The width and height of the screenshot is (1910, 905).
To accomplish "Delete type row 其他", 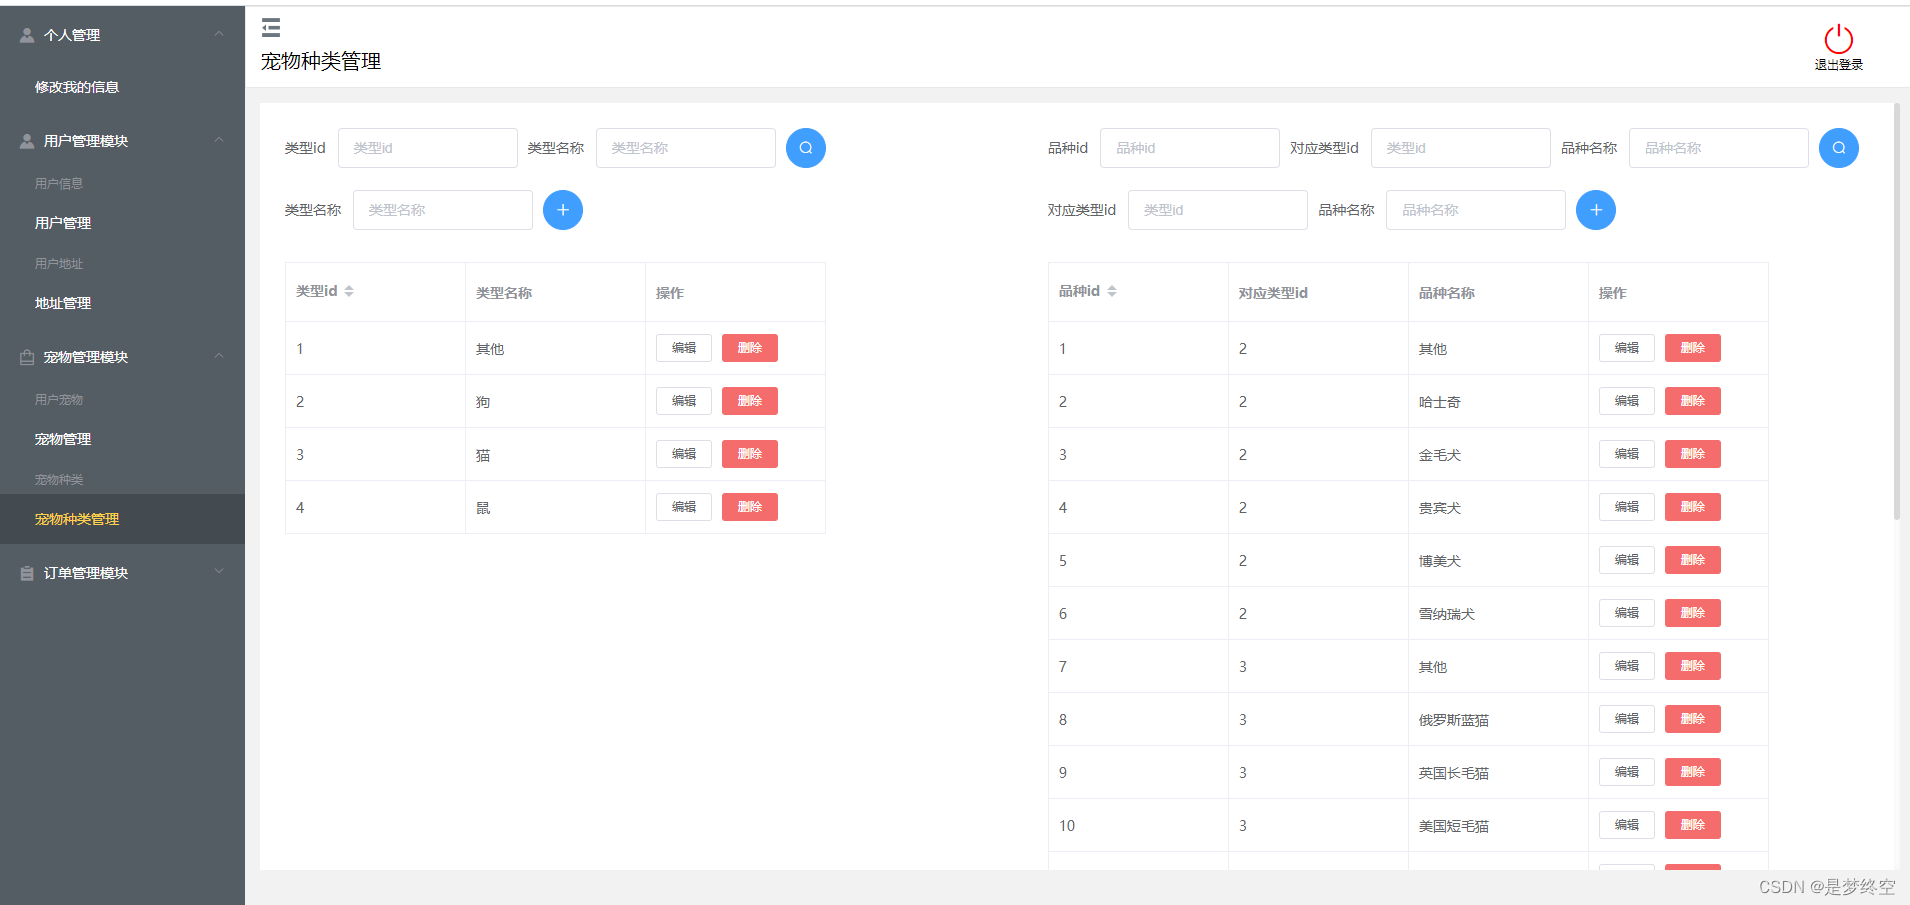I will [x=750, y=348].
